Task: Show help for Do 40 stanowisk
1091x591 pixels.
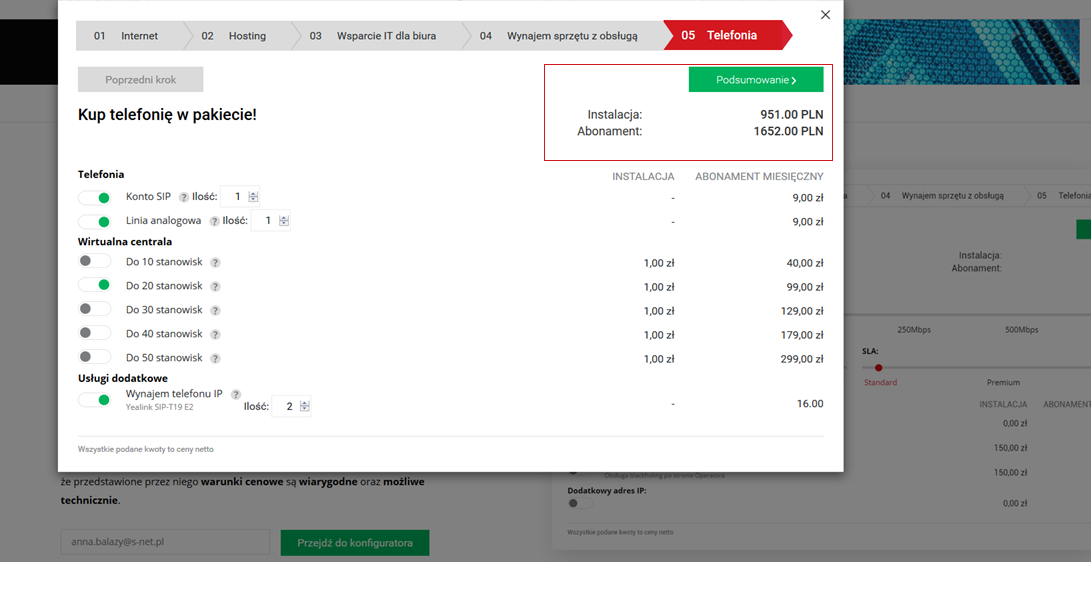Action: [x=216, y=335]
